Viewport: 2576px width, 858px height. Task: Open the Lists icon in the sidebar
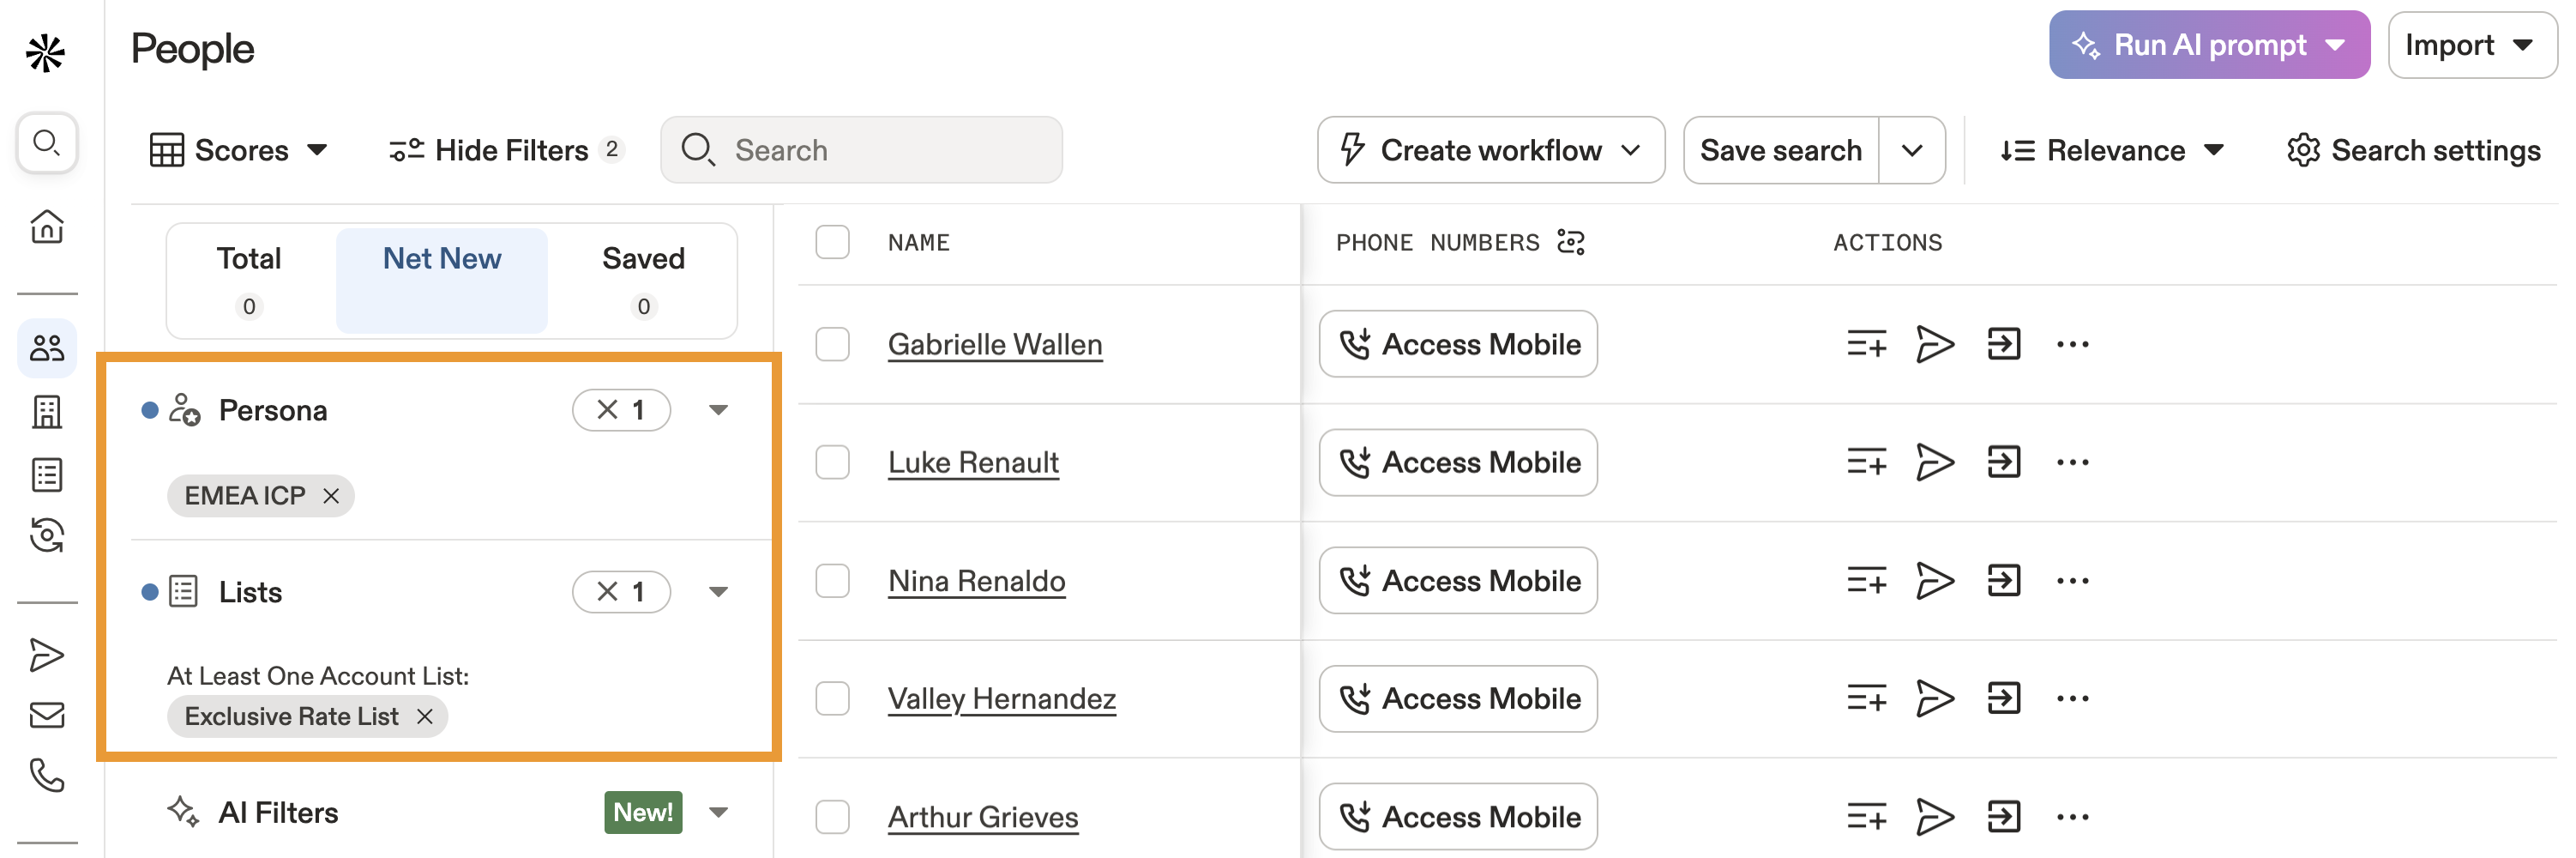[47, 475]
